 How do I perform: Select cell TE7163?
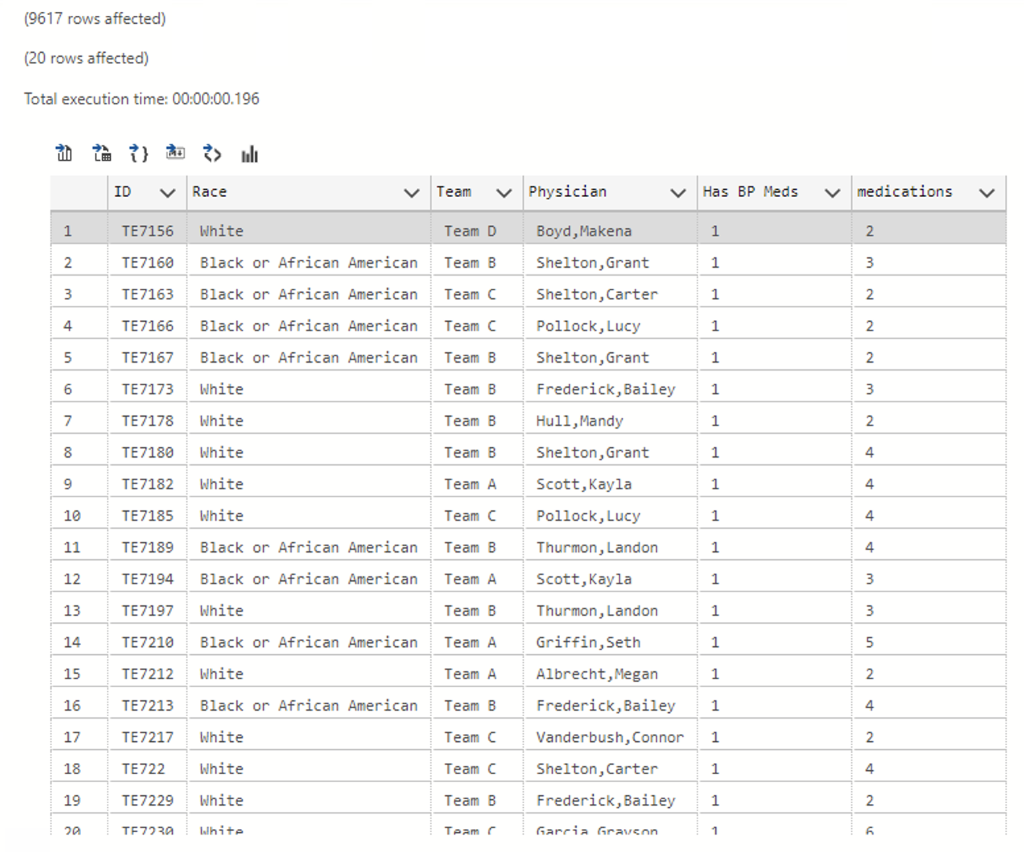pyautogui.click(x=148, y=294)
